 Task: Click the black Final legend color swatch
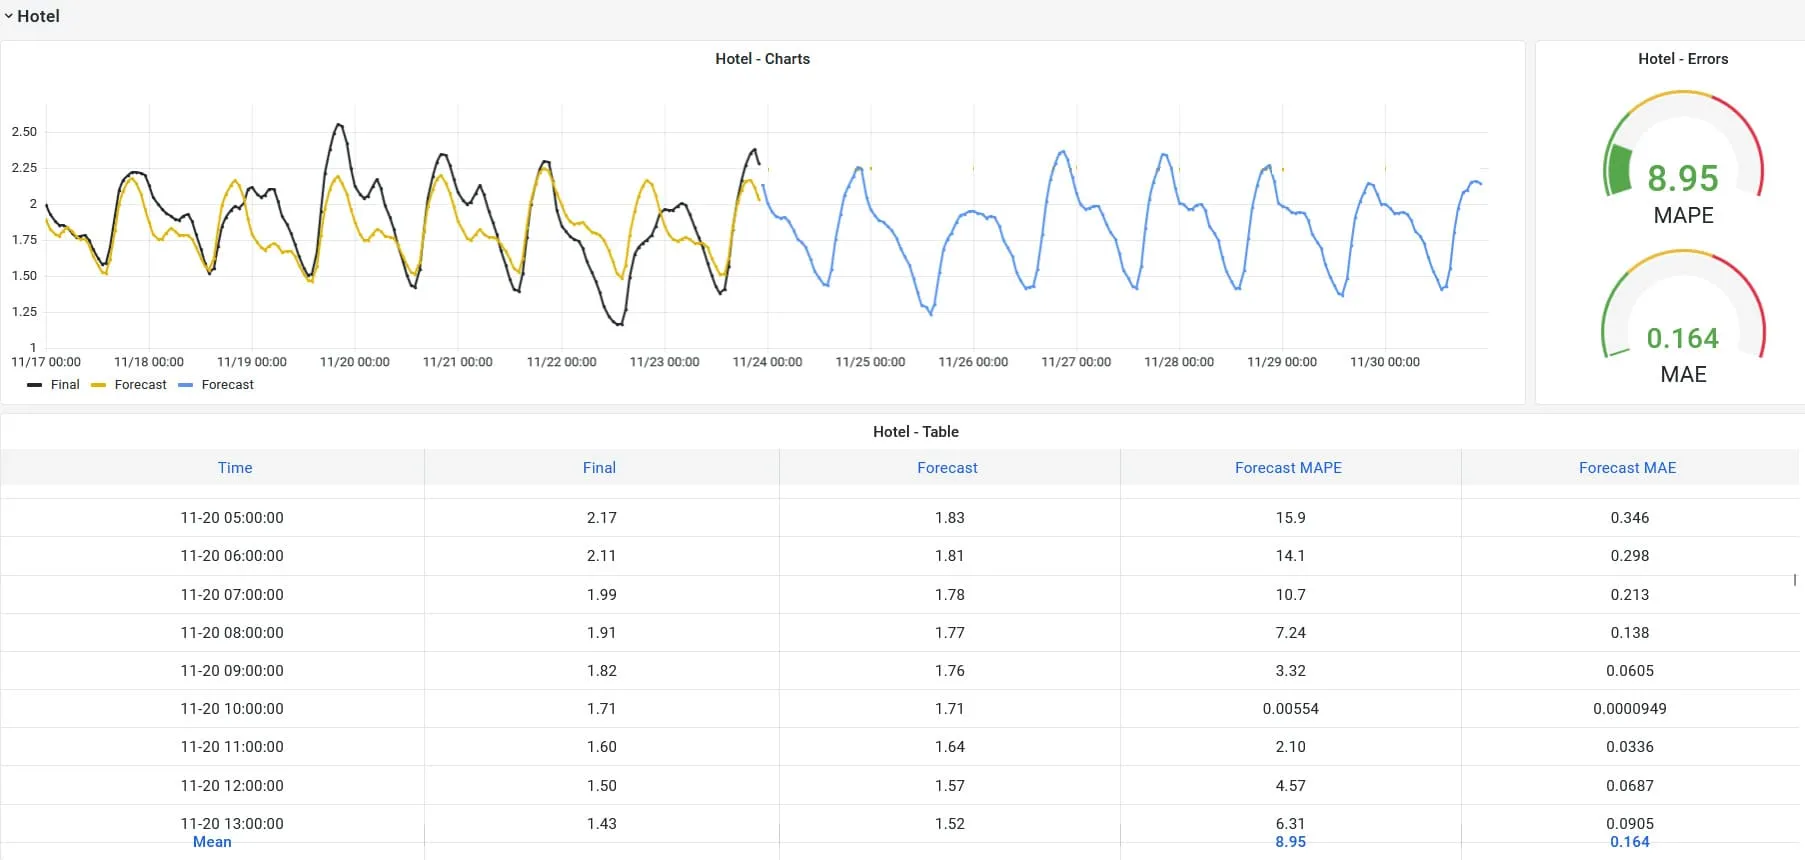coord(34,385)
